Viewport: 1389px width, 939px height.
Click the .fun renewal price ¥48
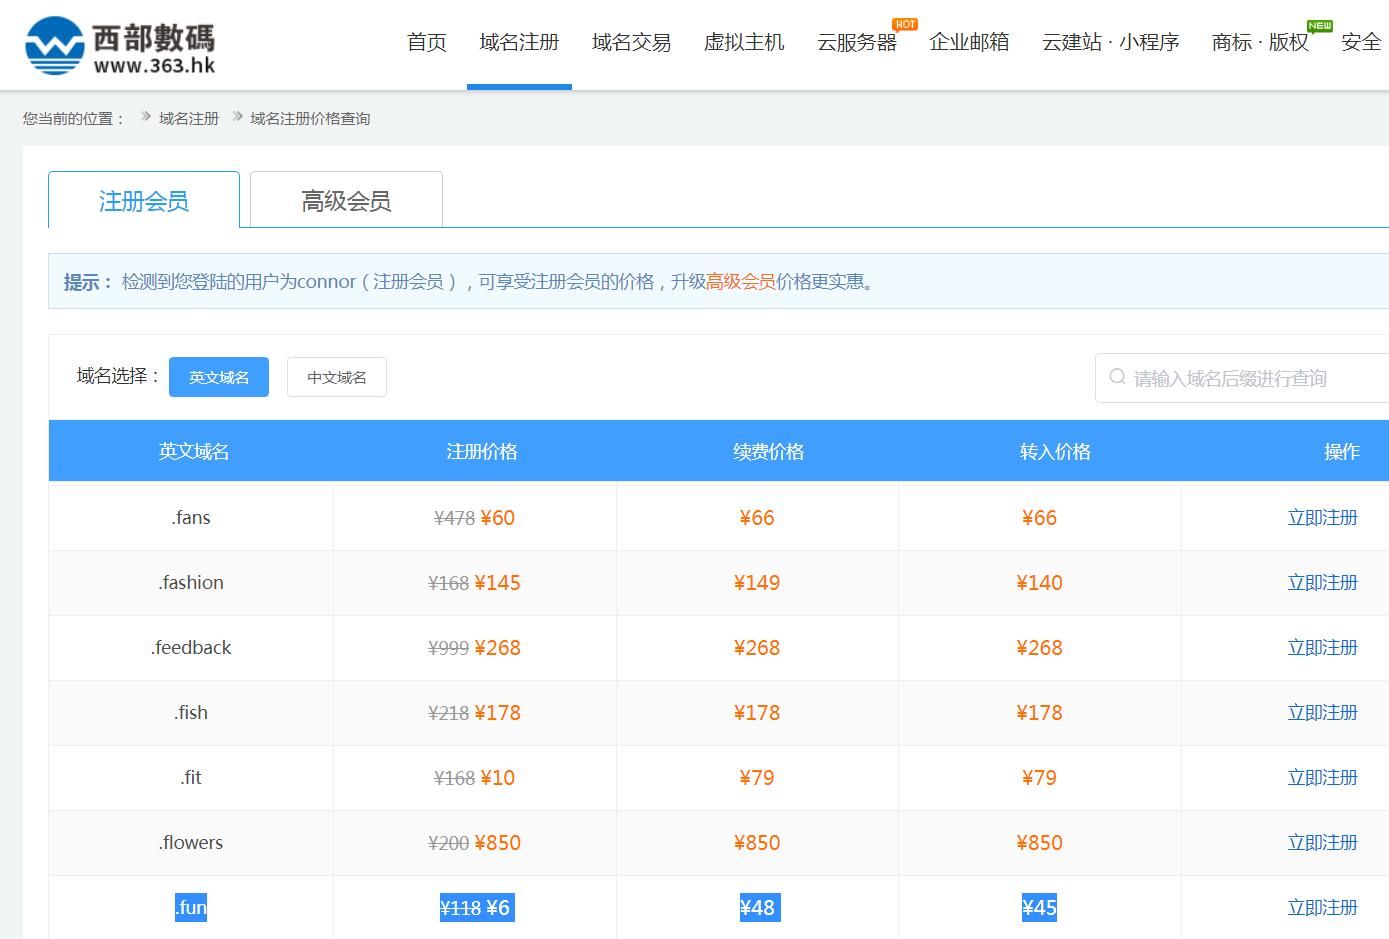pos(757,907)
